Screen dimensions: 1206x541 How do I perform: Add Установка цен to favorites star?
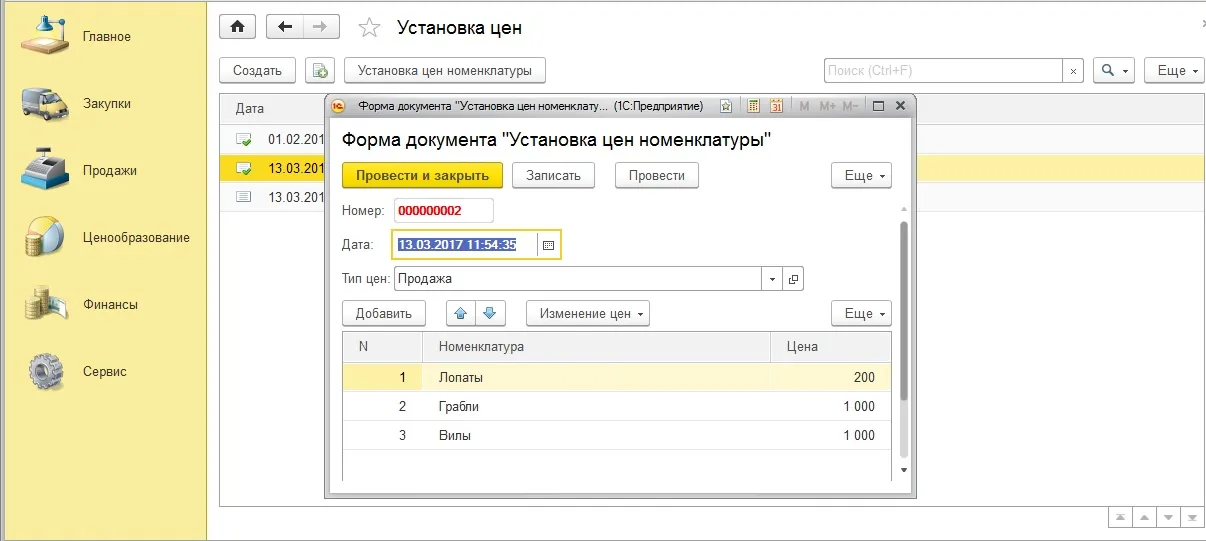[x=369, y=28]
